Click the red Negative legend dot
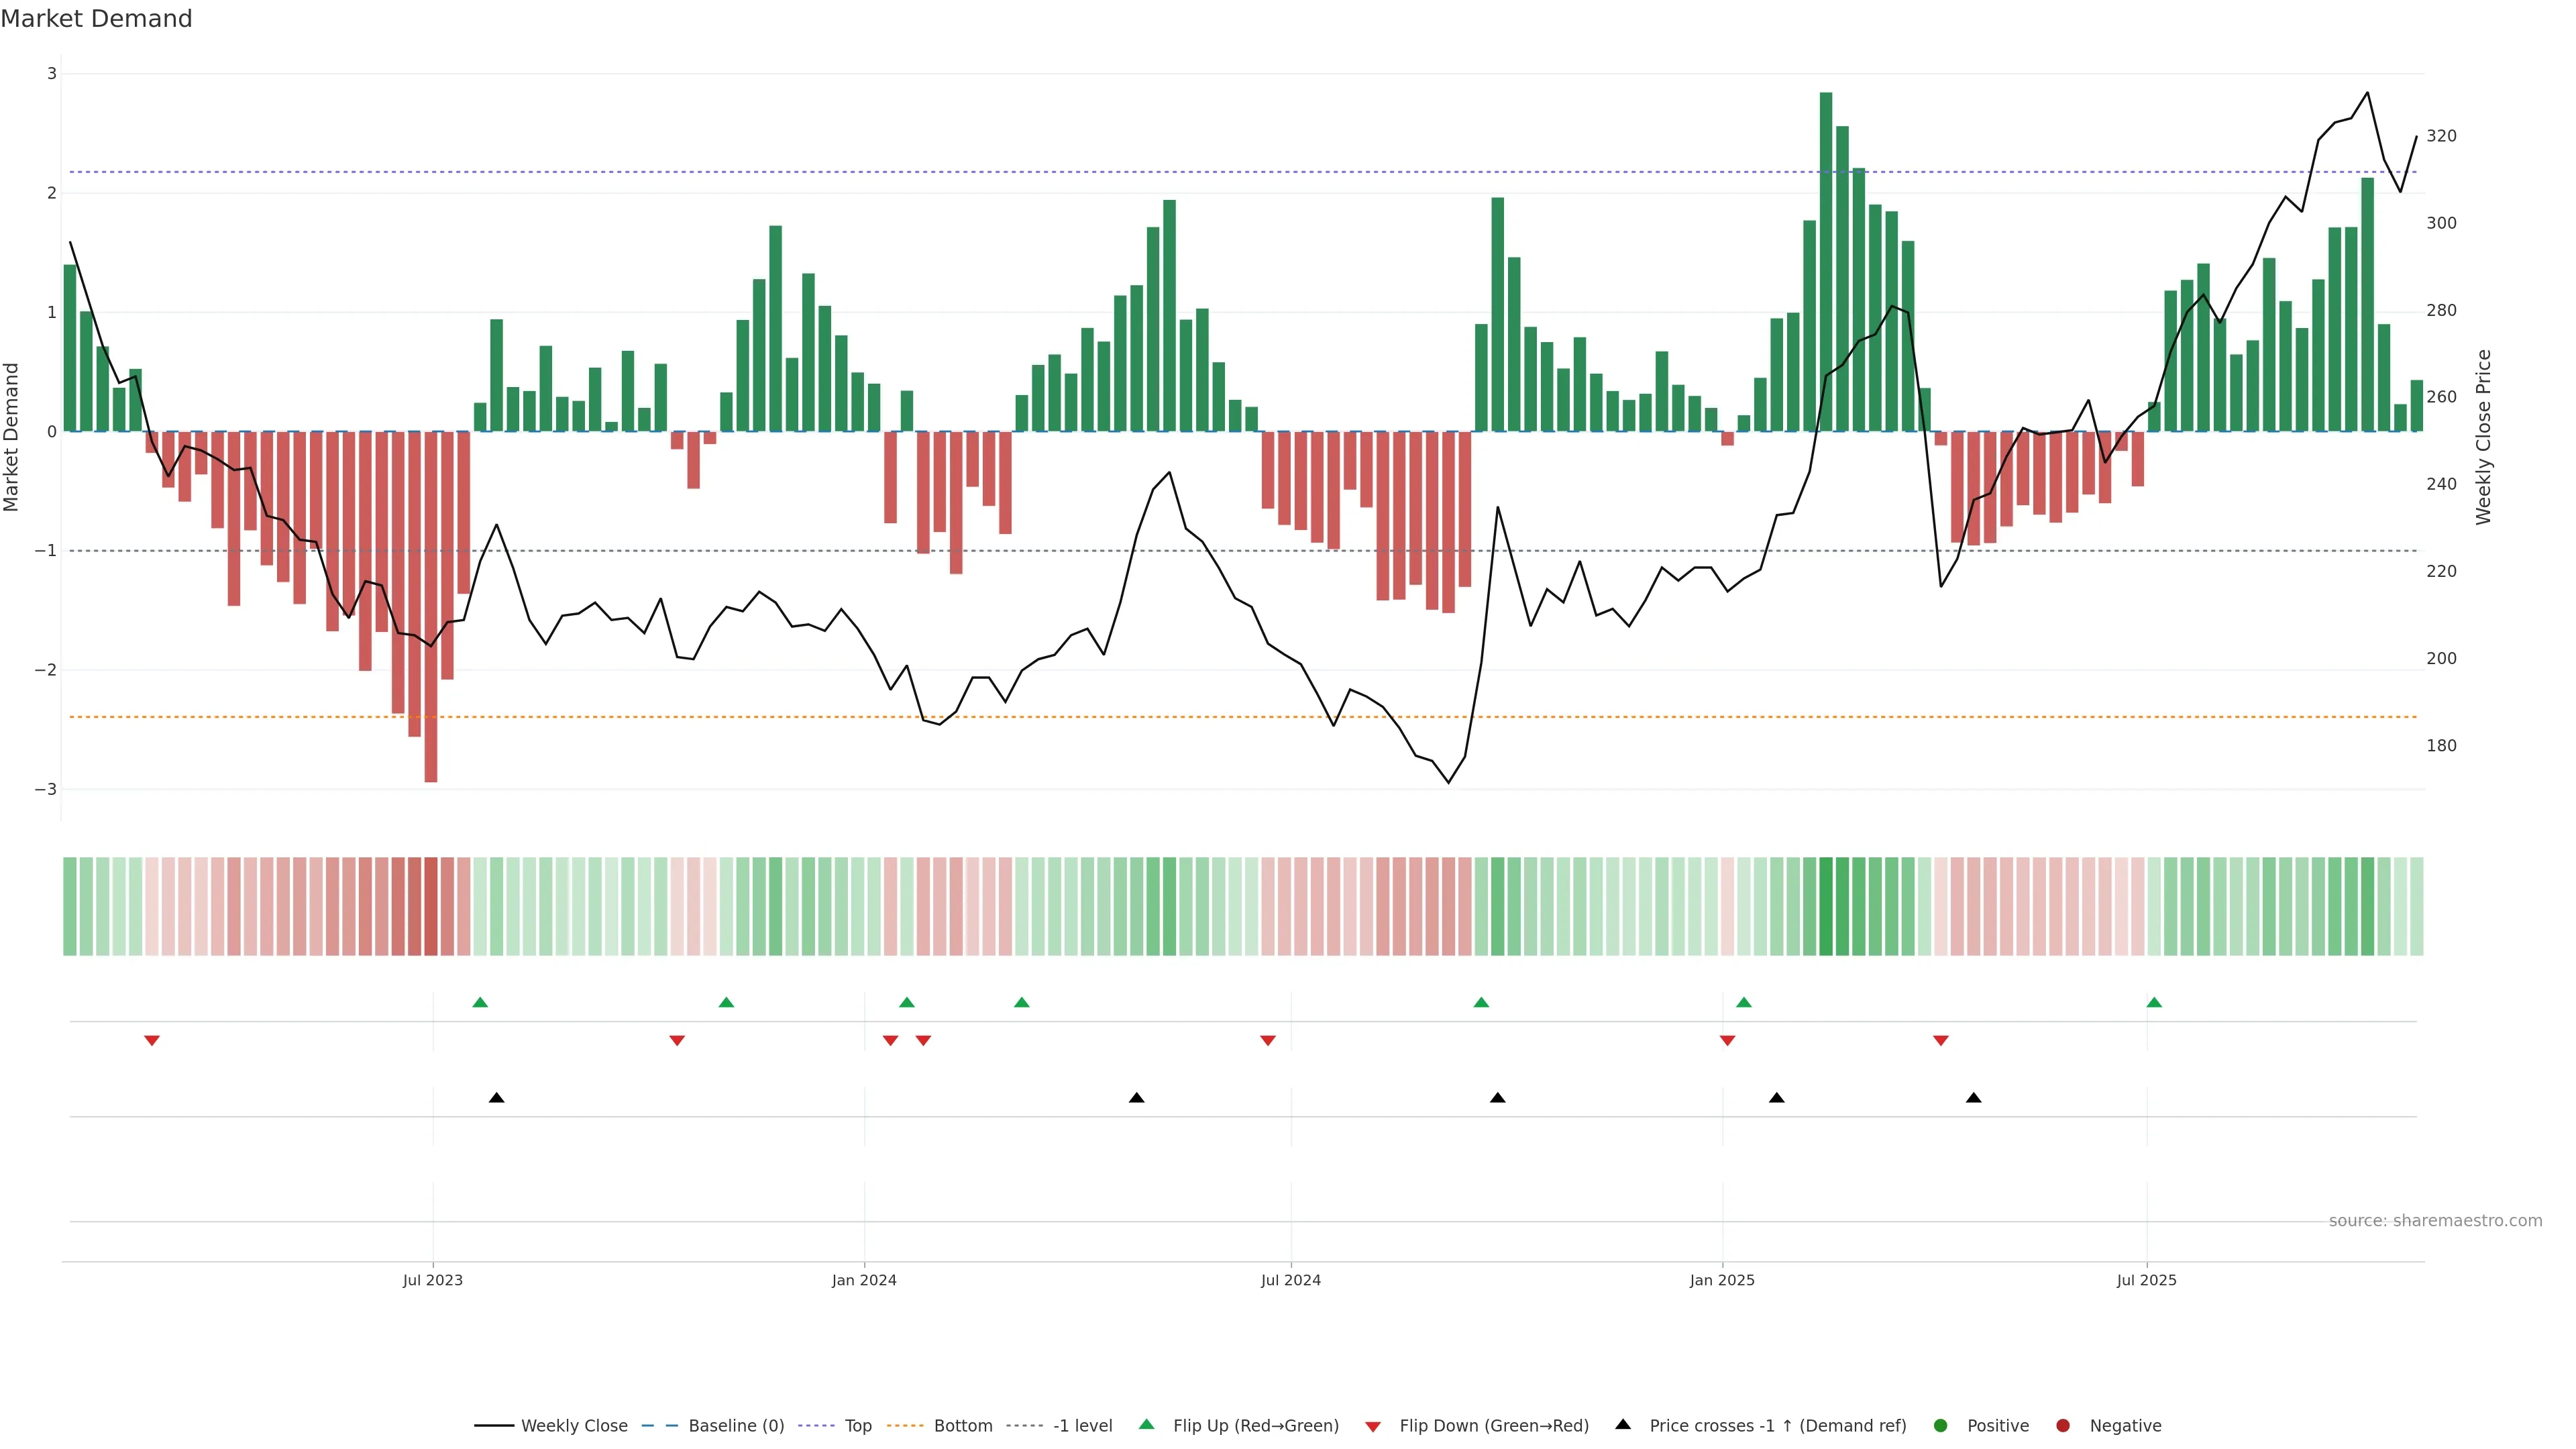2576x1449 pixels. [2063, 1425]
